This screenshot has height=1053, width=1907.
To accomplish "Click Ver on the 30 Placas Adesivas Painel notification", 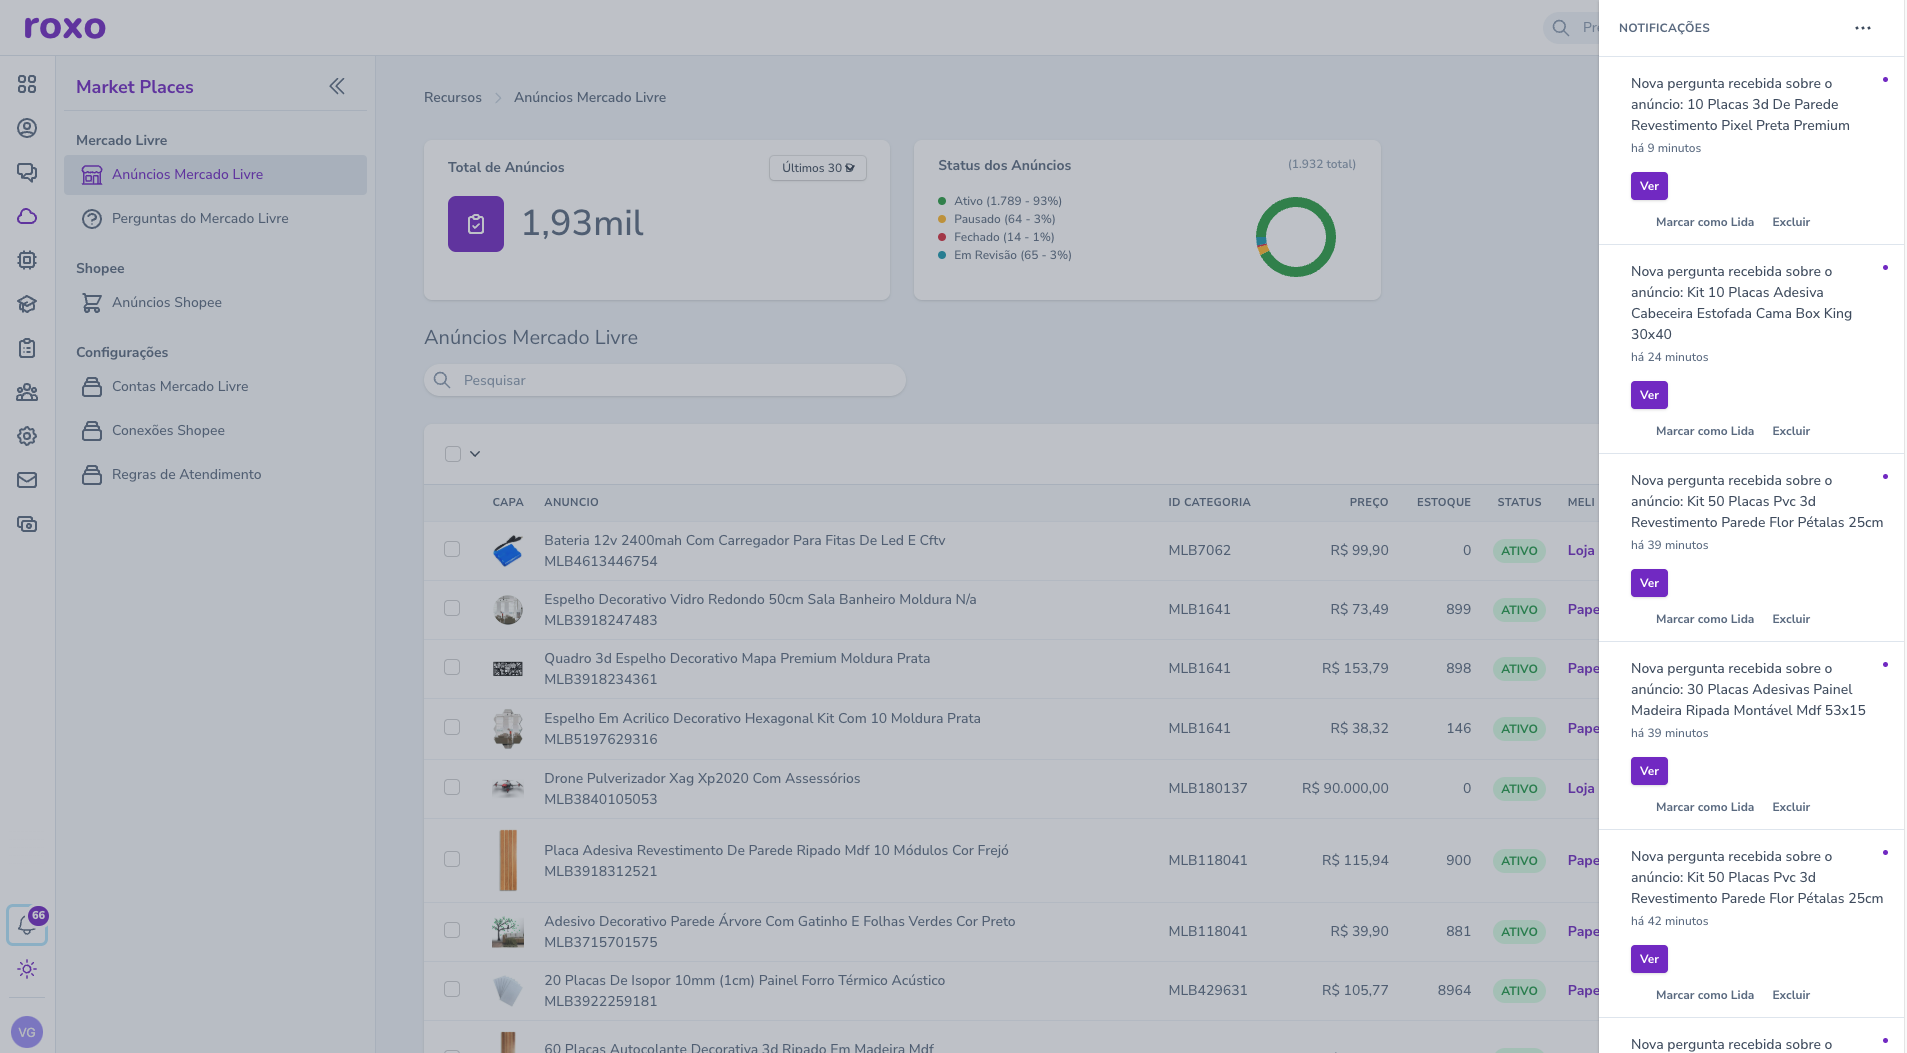I will [1649, 771].
